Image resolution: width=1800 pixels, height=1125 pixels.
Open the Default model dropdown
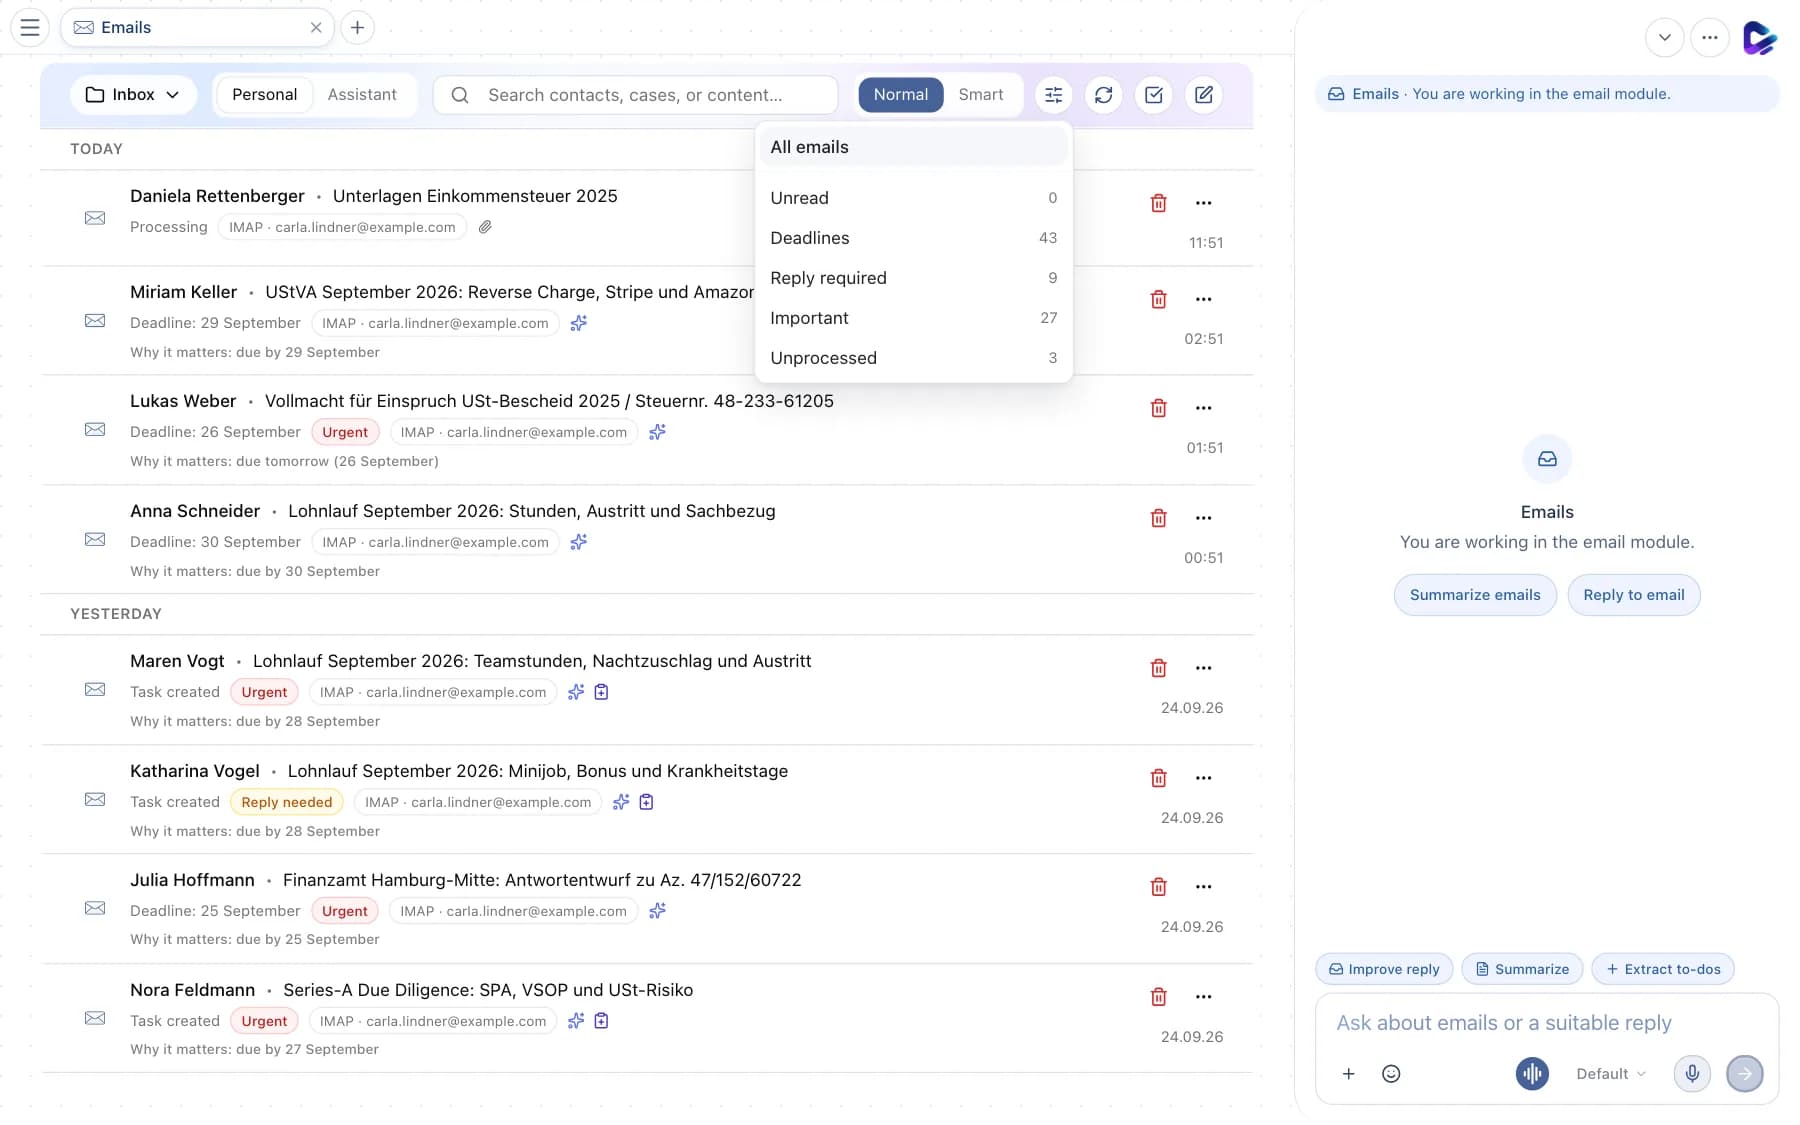1610,1074
